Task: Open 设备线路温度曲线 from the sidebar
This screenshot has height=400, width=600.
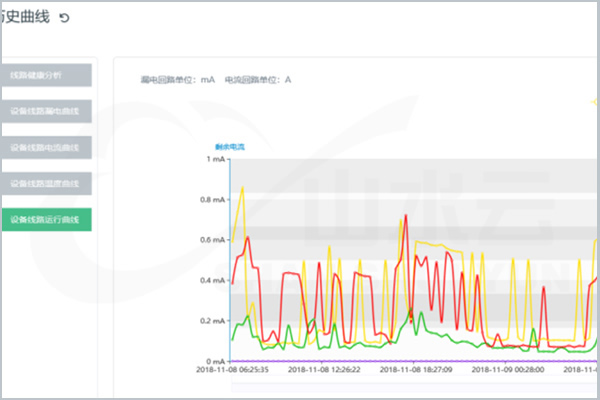Action: (46, 183)
